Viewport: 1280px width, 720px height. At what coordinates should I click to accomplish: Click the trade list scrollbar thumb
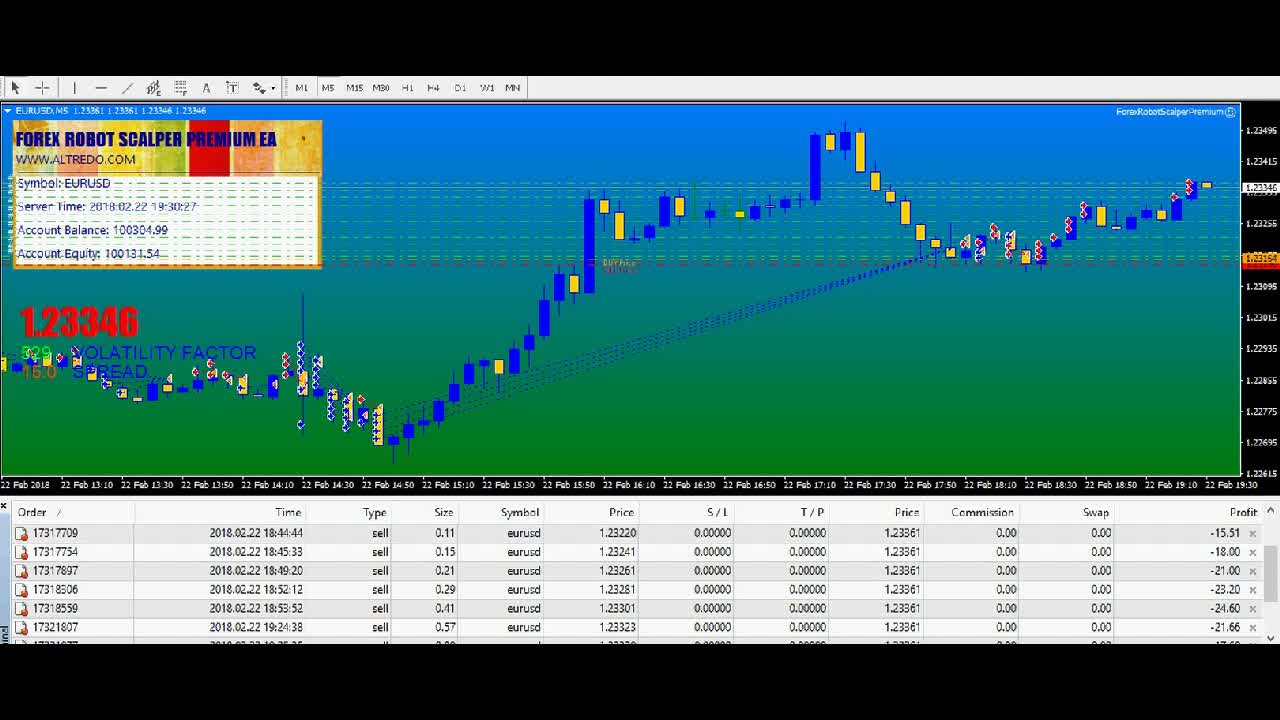pos(1271,574)
